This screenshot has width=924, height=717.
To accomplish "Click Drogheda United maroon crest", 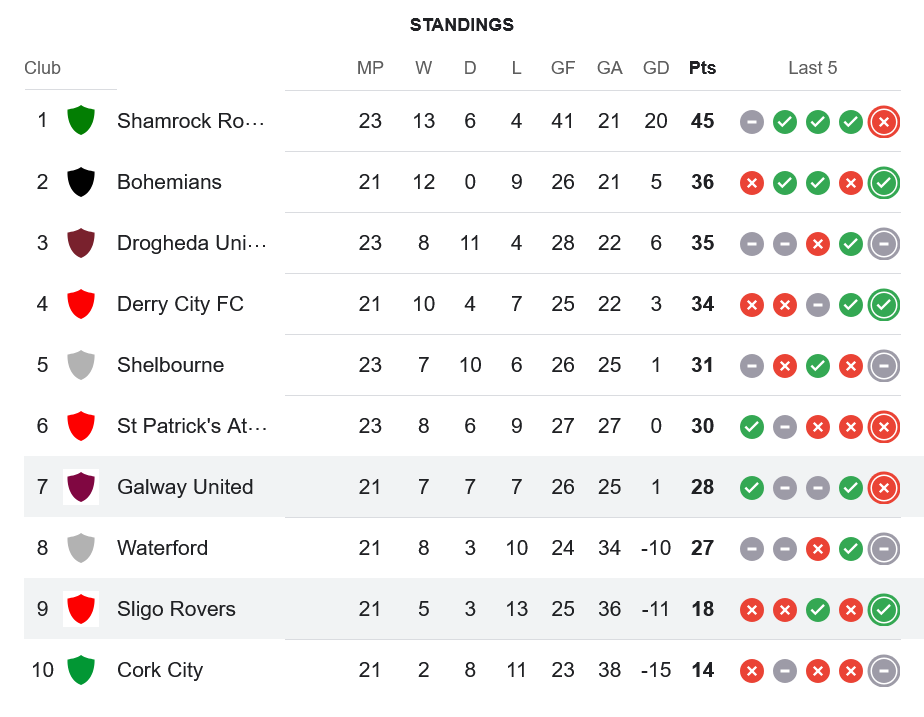I will coord(81,243).
